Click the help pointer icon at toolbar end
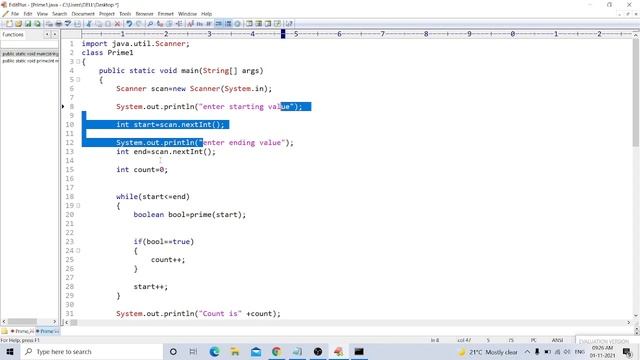Screen dimensions: 640x360 point(289,24)
